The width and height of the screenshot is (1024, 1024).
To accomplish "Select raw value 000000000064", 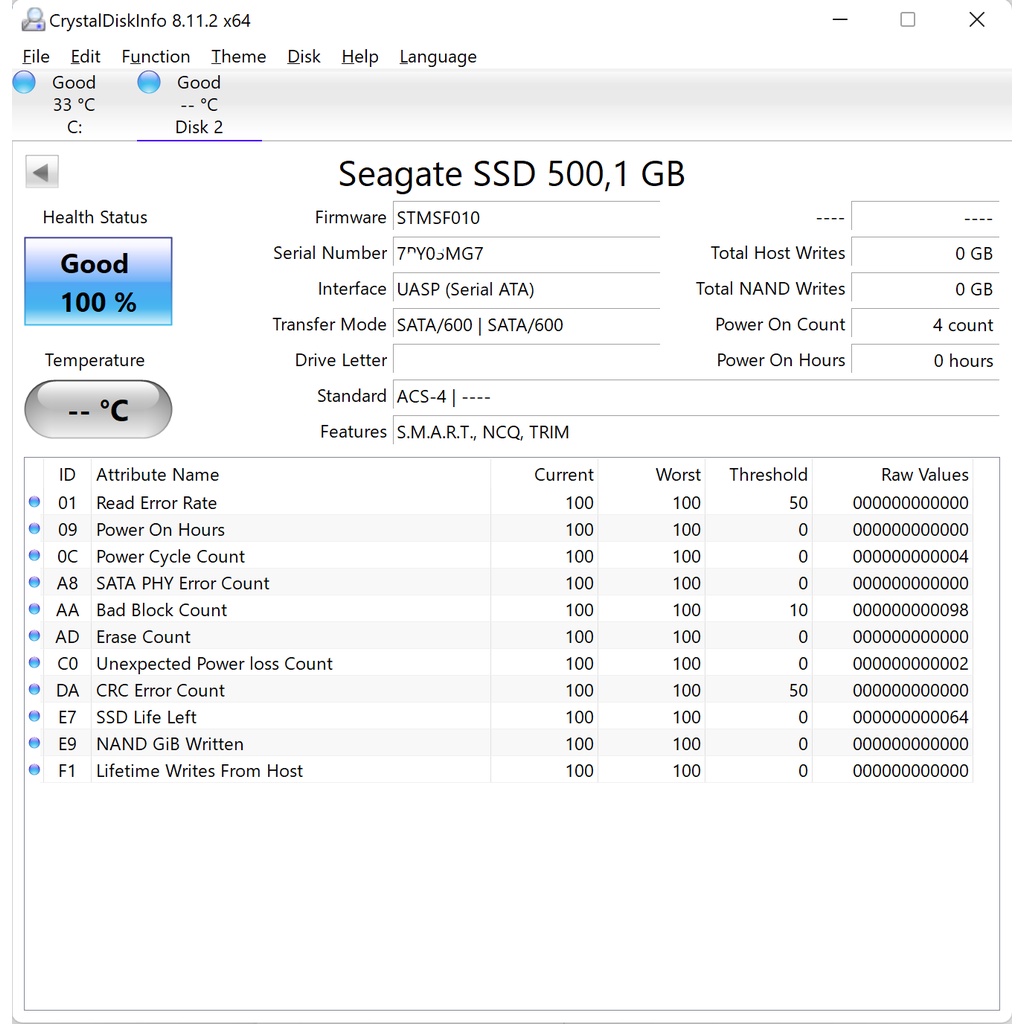I will pyautogui.click(x=910, y=717).
